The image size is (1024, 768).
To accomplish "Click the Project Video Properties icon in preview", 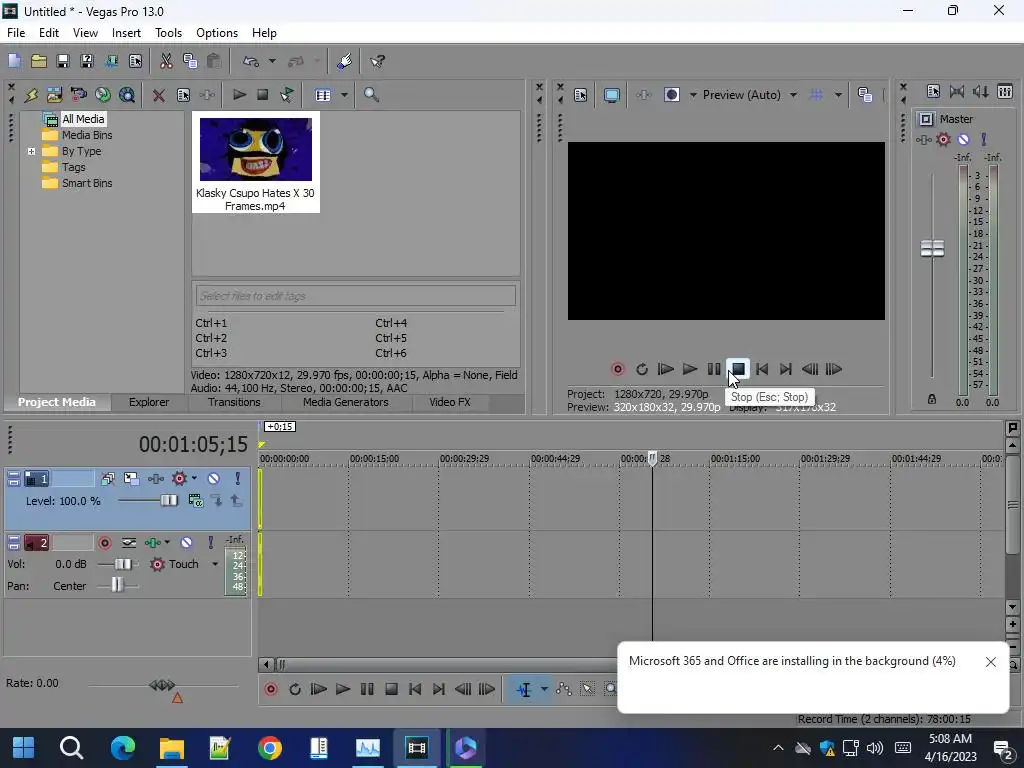I will pos(581,95).
